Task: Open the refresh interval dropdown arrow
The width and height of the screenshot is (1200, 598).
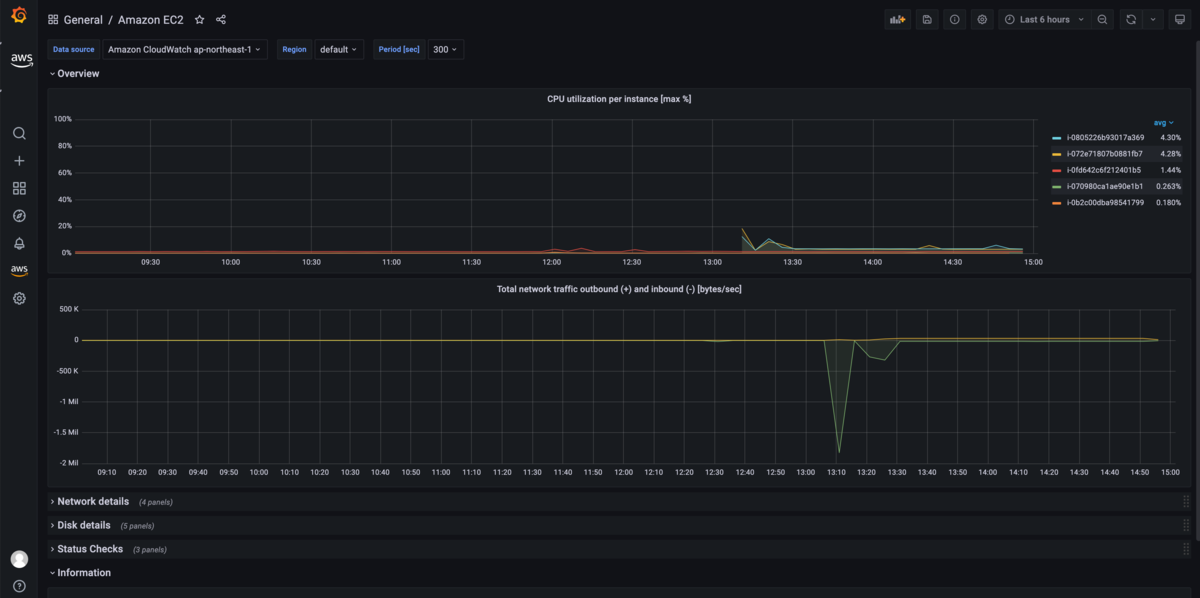Action: (1153, 19)
